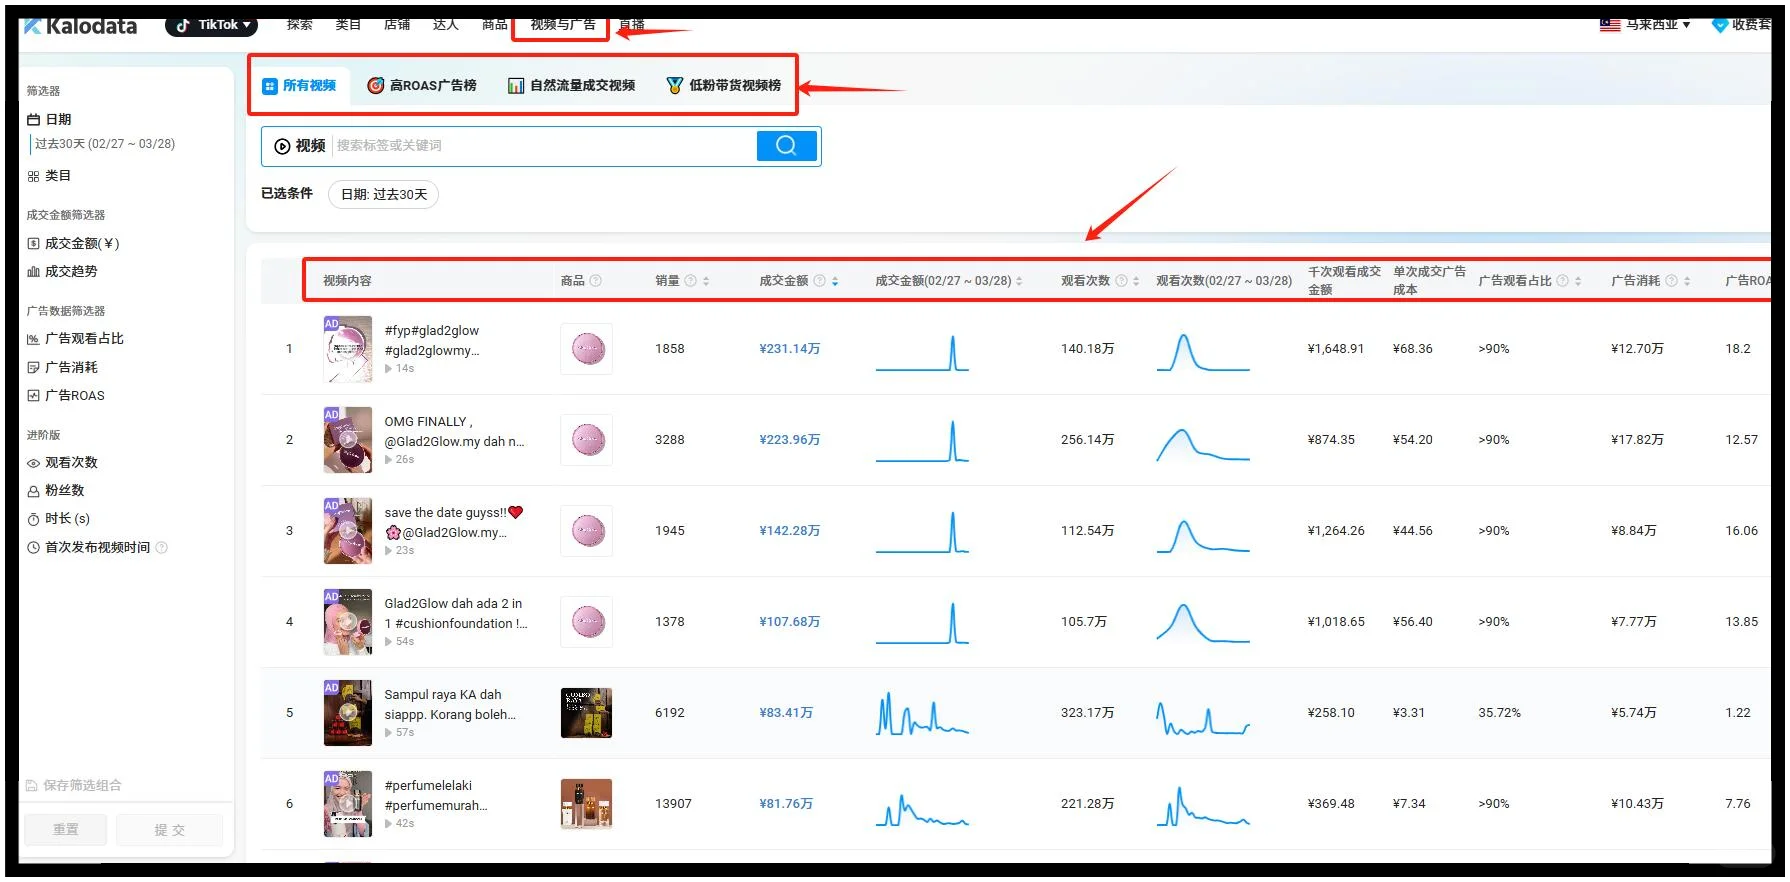Switch to the 高ROAS广告榜 tab
The image size is (1790, 882).
[x=422, y=85]
